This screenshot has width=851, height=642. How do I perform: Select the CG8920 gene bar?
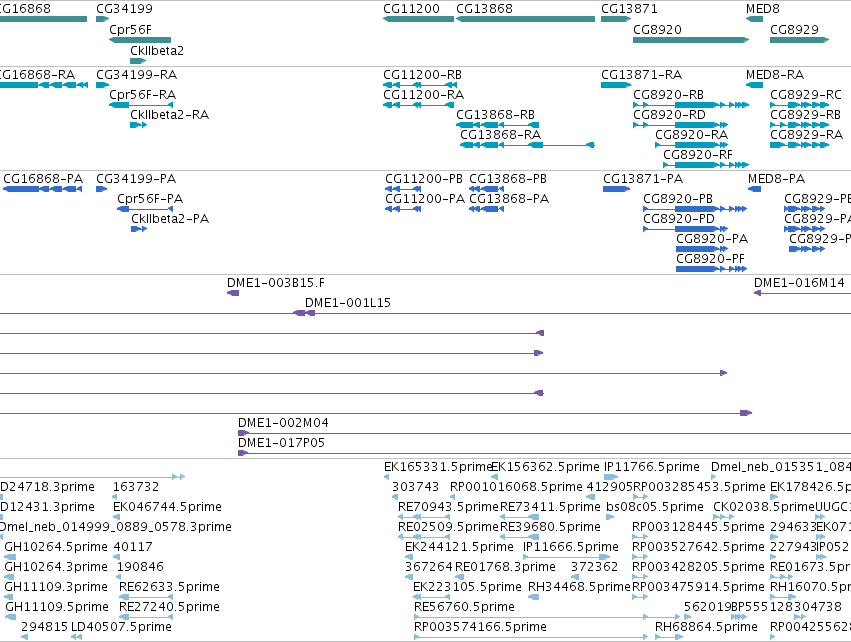[691, 40]
